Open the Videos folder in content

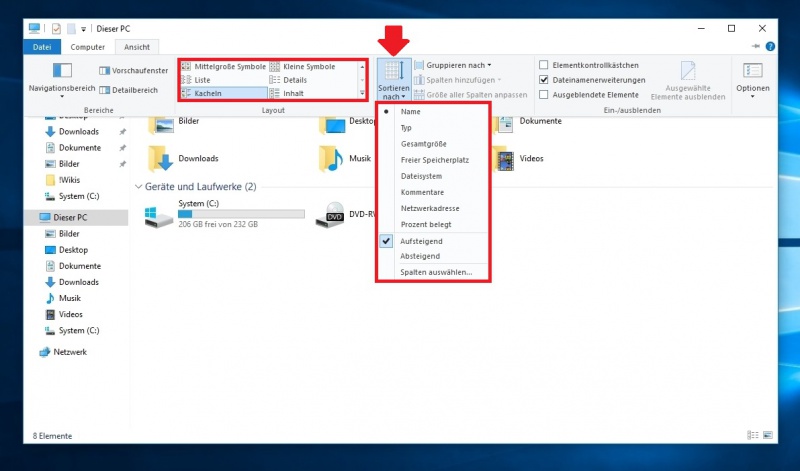click(519, 159)
